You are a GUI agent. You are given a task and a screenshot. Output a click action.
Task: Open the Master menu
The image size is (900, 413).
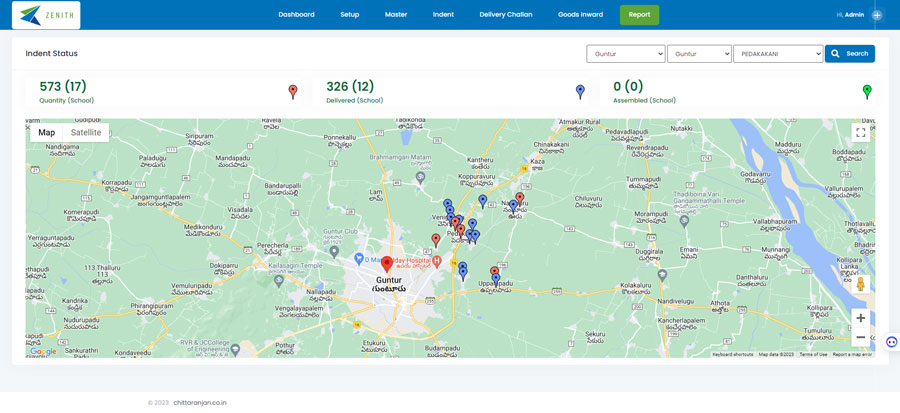(x=396, y=15)
